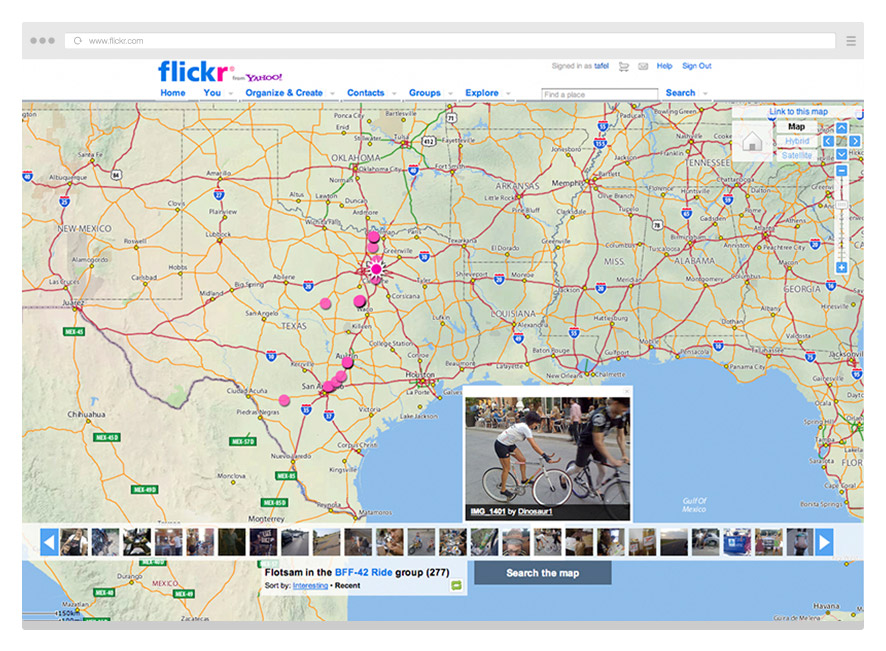Image resolution: width=886 pixels, height=651 pixels.
Task: Pan the map down with arrow button
Action: pos(841,154)
